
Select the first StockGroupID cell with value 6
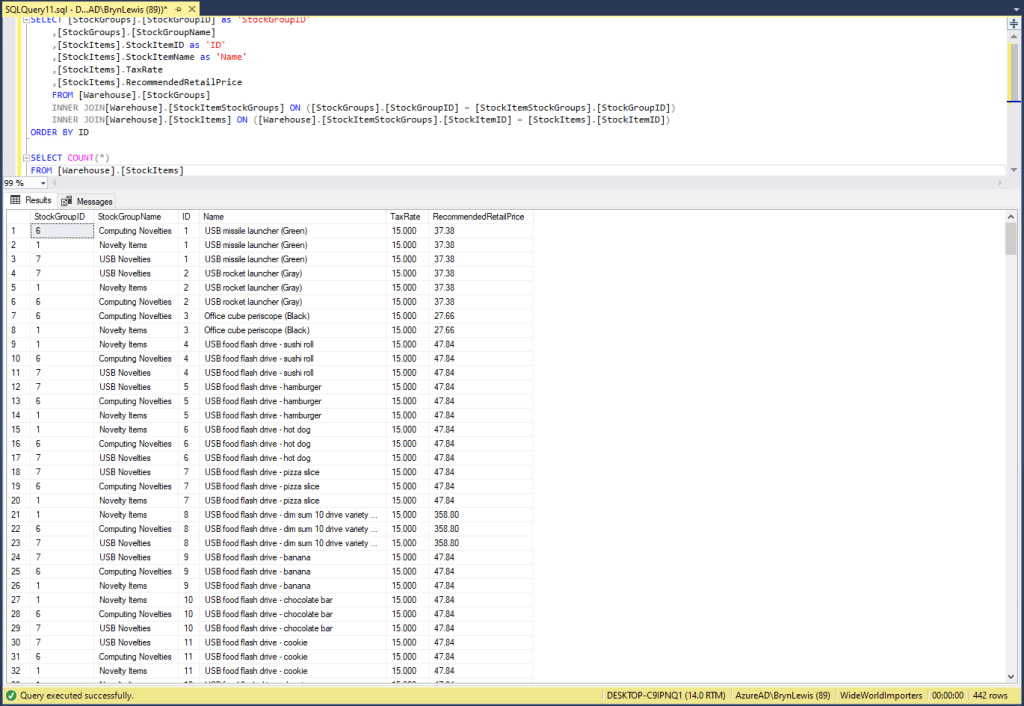click(x=61, y=231)
